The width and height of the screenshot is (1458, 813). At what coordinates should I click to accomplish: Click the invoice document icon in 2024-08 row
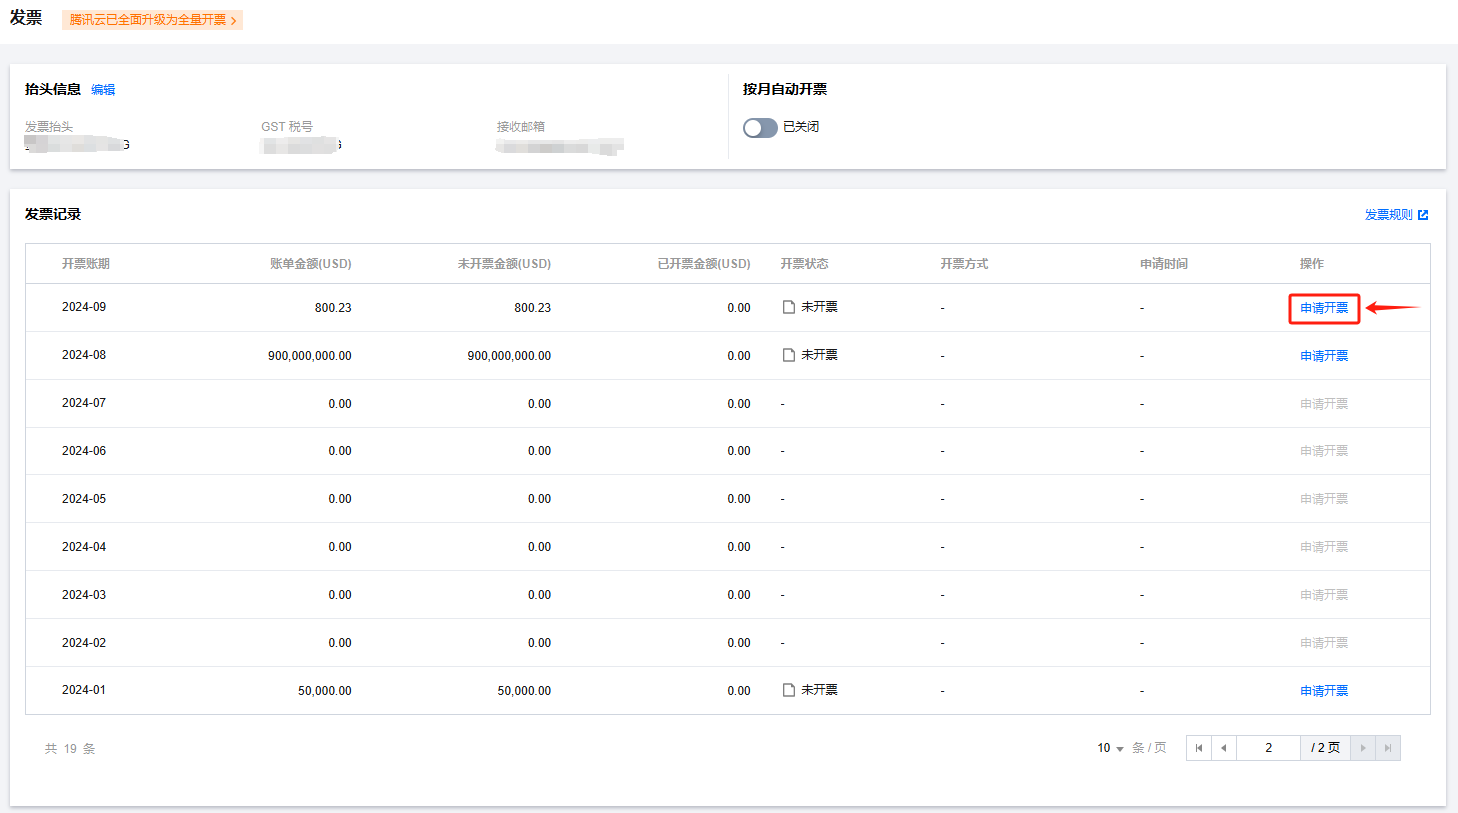tap(789, 355)
